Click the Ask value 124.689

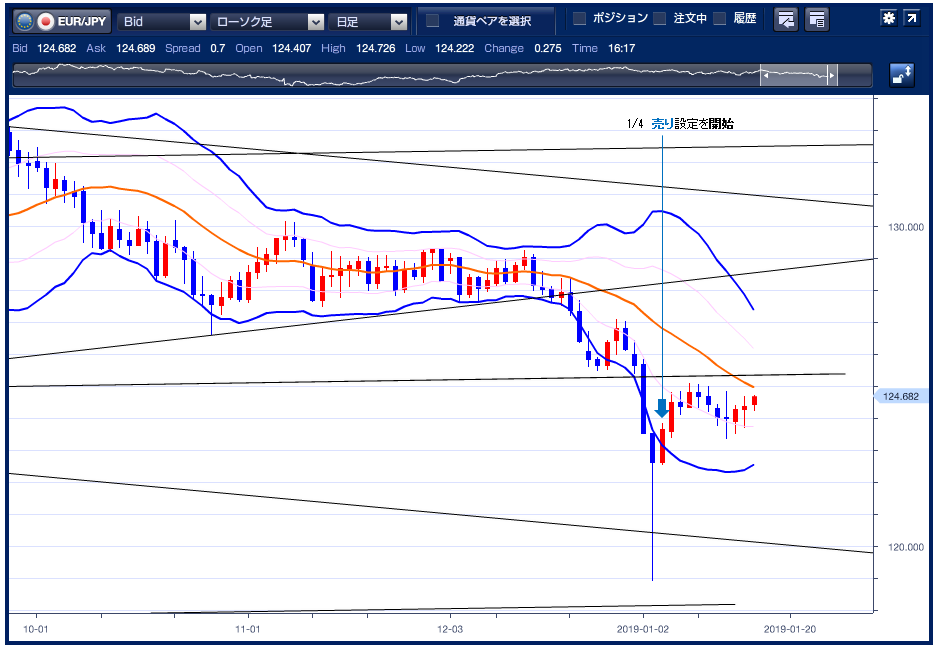pyautogui.click(x=136, y=48)
